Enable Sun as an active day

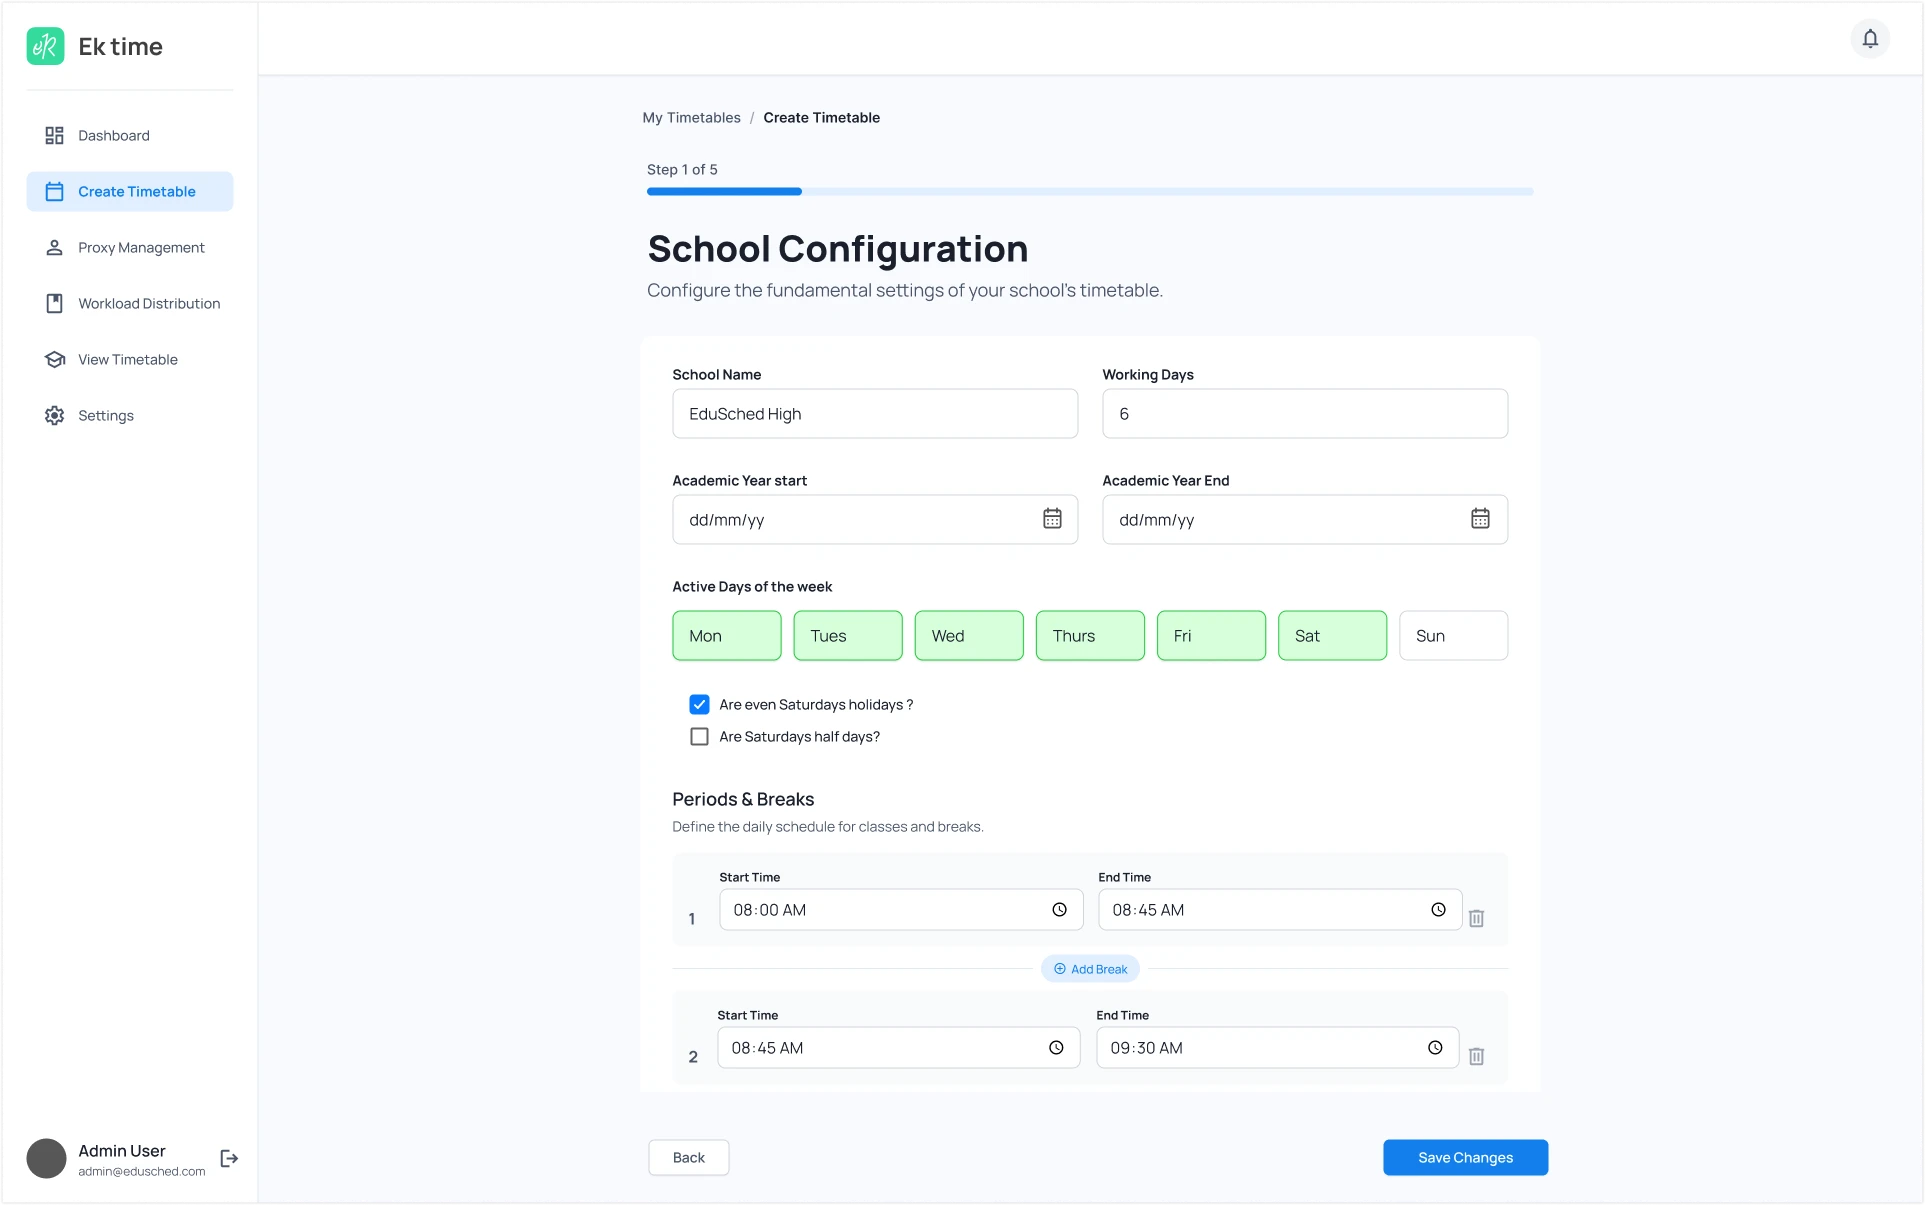point(1453,636)
